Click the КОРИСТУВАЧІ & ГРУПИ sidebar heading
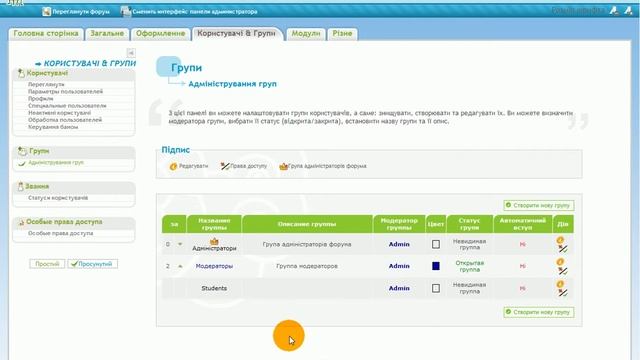The width and height of the screenshot is (640, 360). point(90,64)
